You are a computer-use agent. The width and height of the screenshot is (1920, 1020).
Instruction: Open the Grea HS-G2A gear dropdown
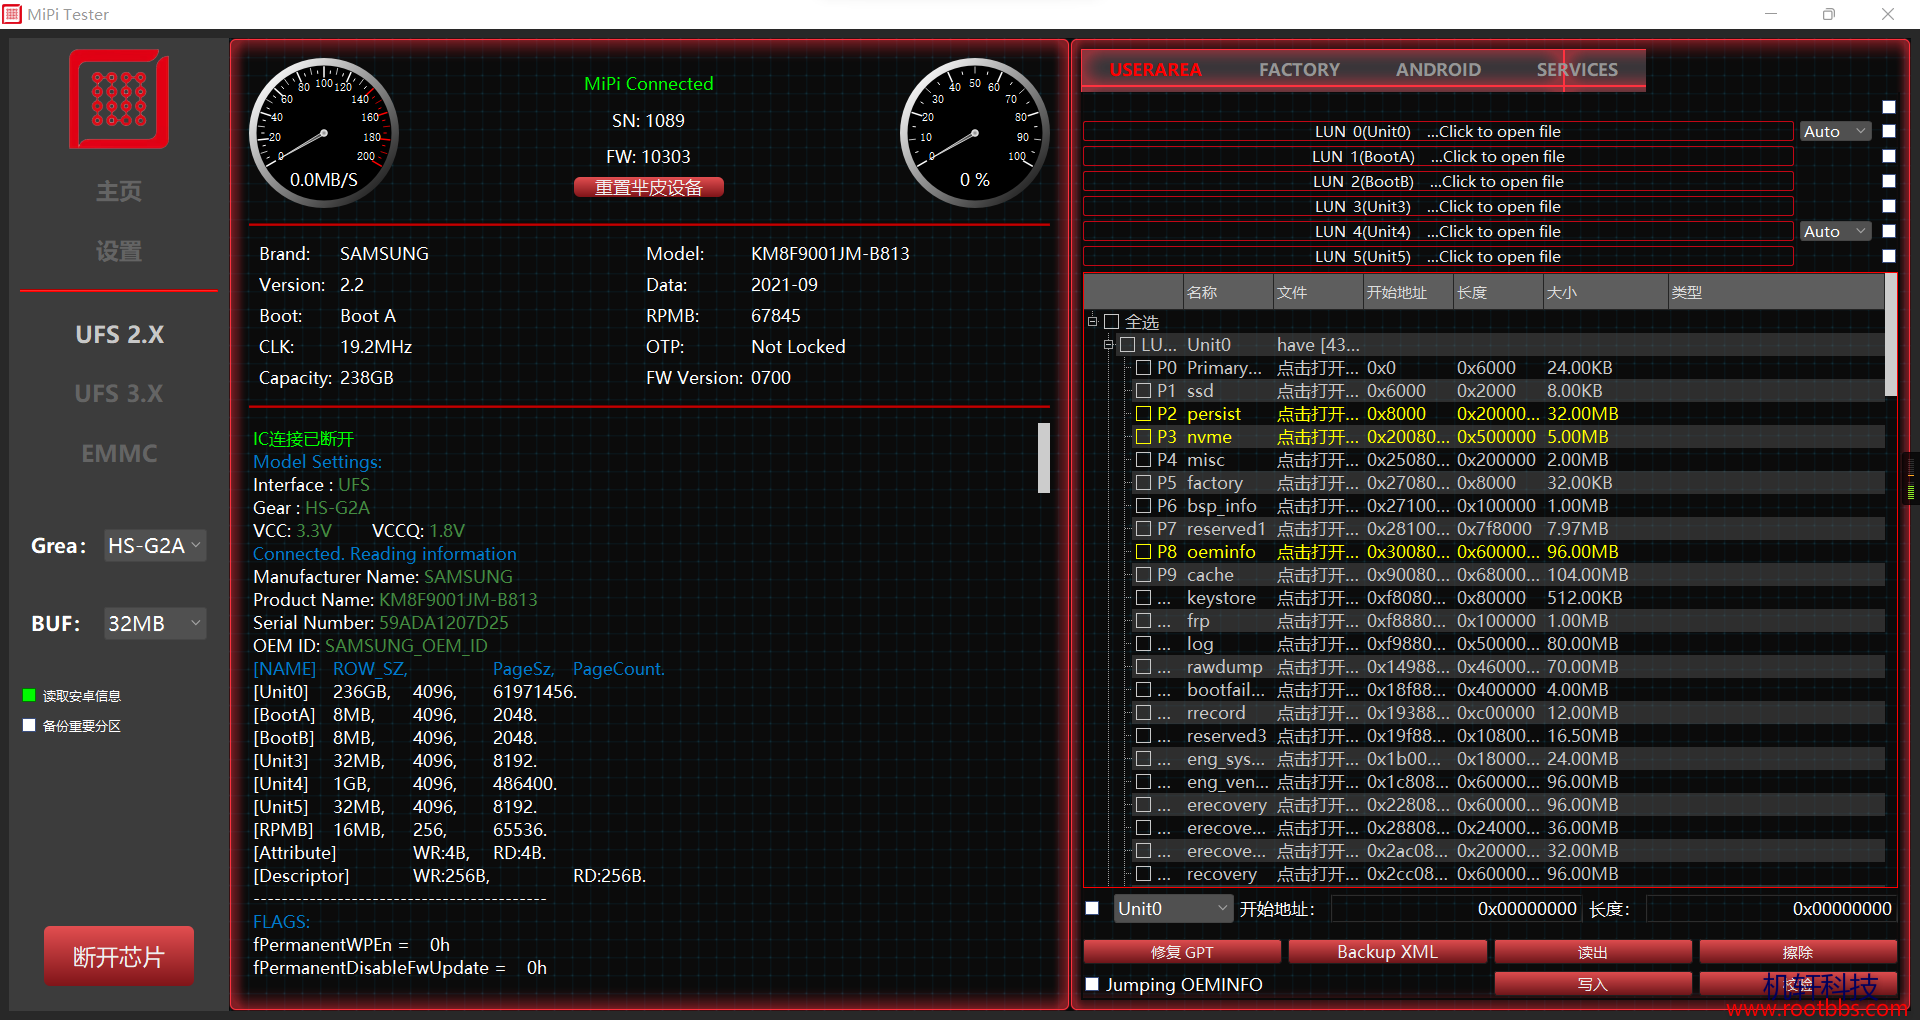[155, 545]
